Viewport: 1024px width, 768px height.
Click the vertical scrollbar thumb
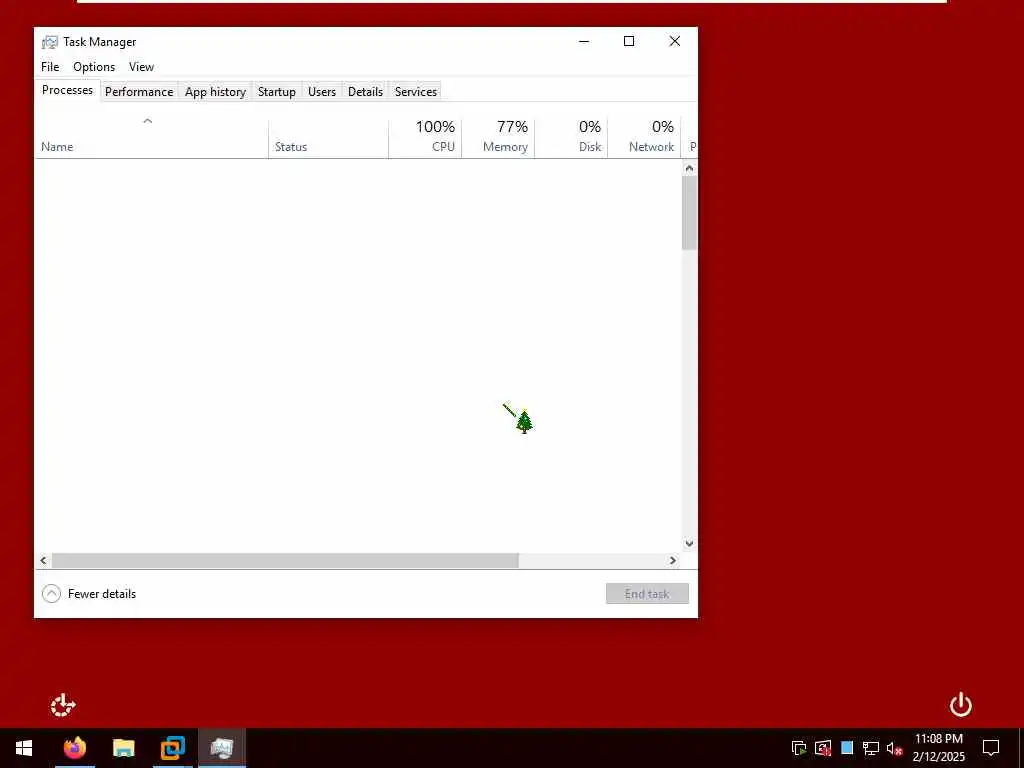click(689, 213)
